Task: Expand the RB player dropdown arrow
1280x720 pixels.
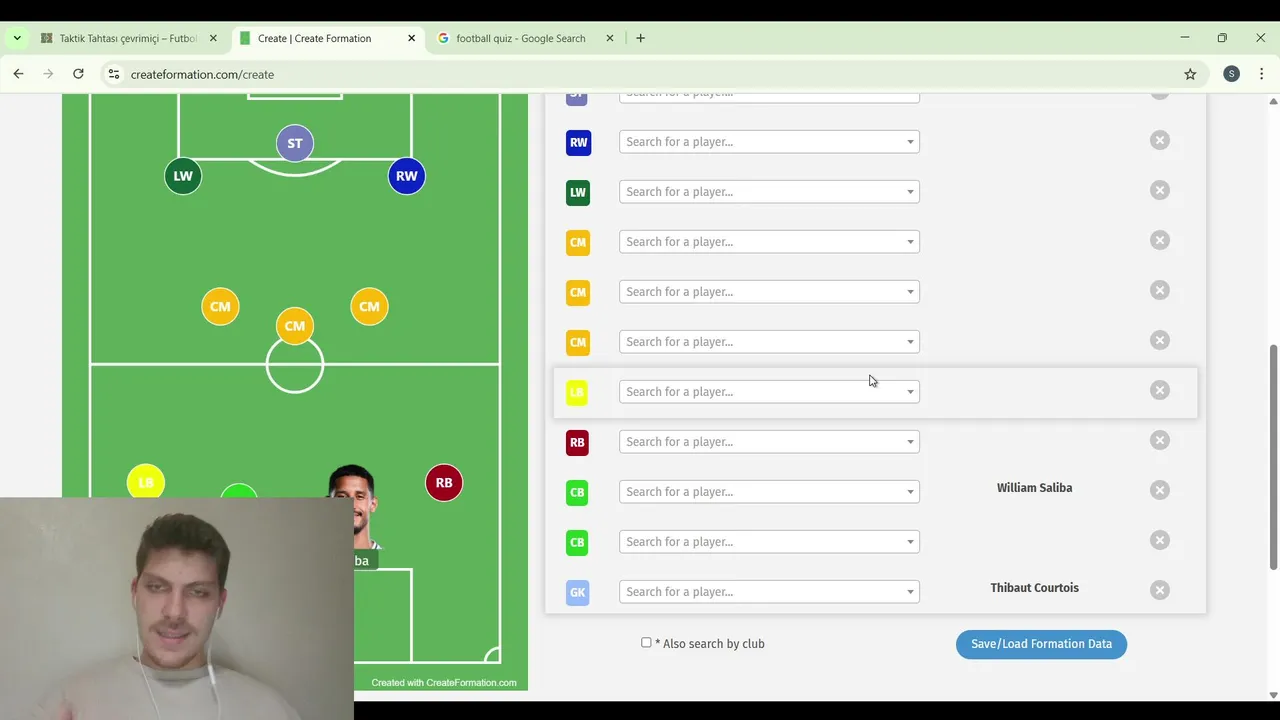Action: click(910, 442)
